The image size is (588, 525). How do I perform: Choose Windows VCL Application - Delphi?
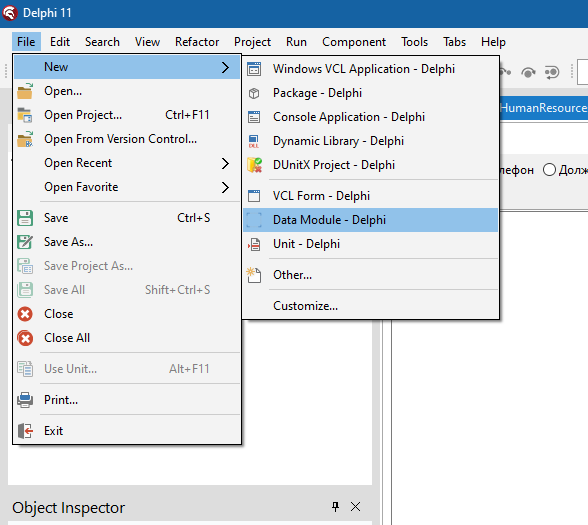370,69
